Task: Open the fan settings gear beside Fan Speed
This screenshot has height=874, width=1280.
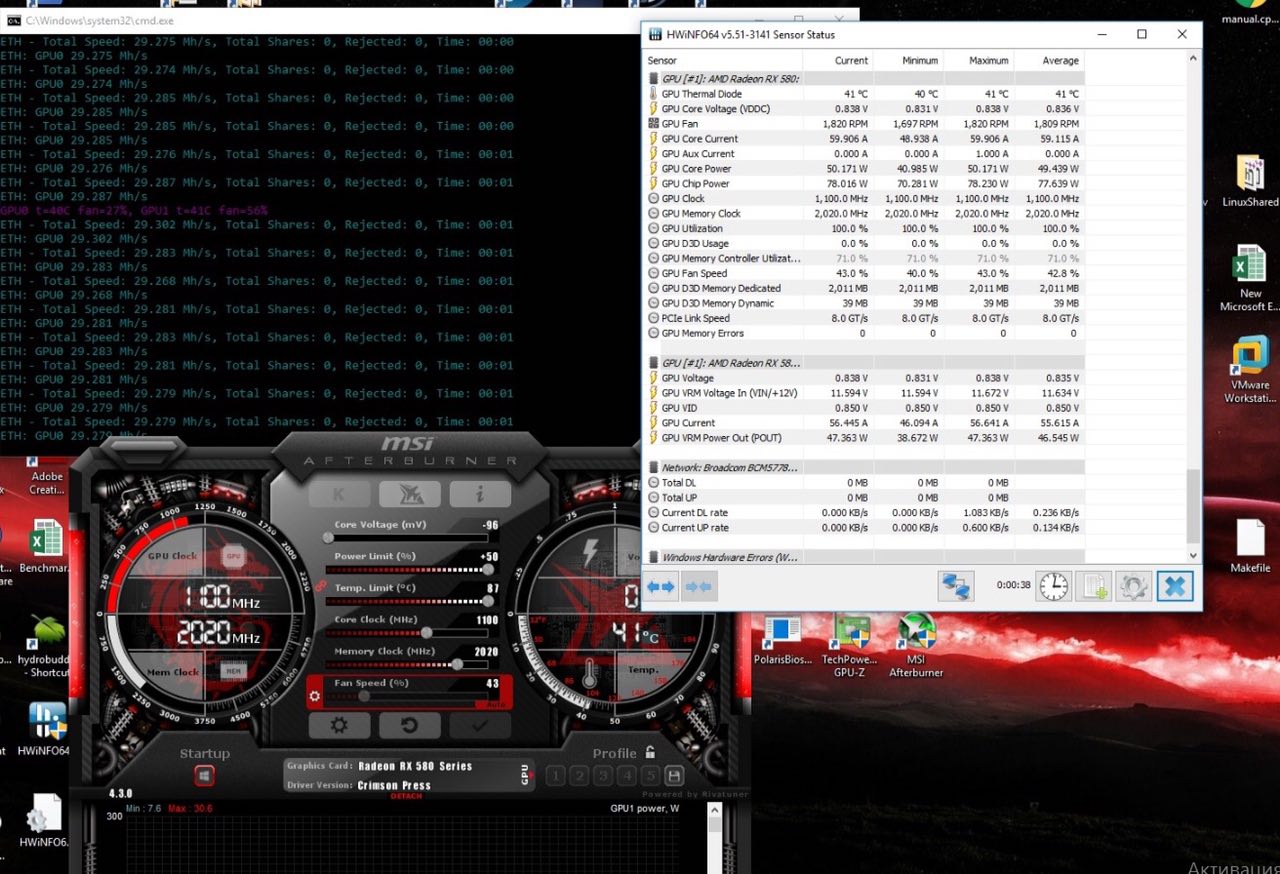Action: pyautogui.click(x=316, y=695)
